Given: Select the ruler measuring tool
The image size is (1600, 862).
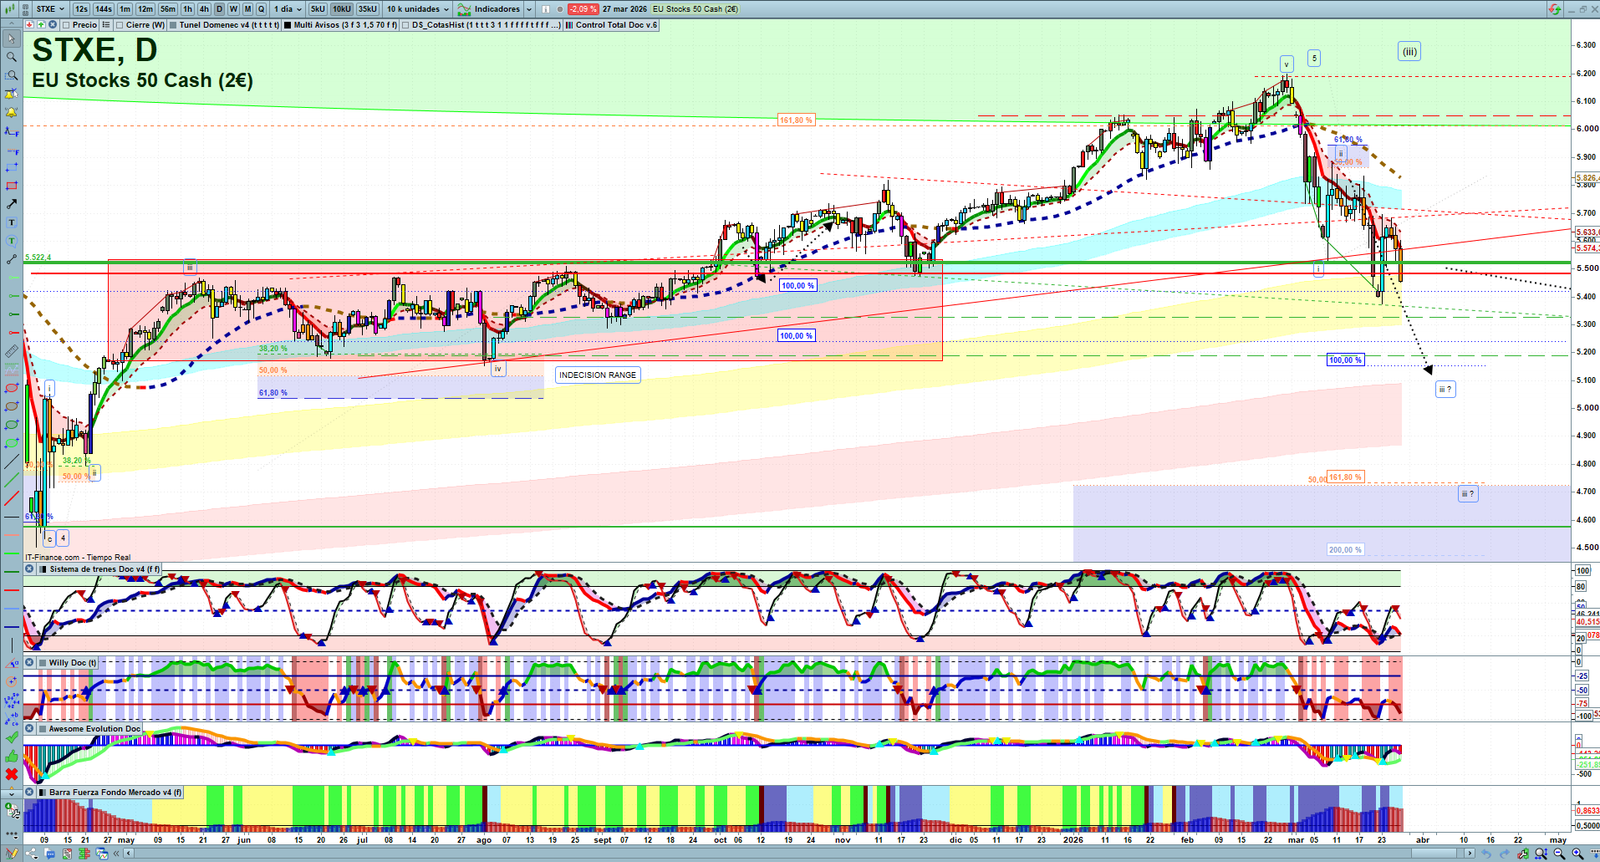Looking at the screenshot, I should click(11, 351).
